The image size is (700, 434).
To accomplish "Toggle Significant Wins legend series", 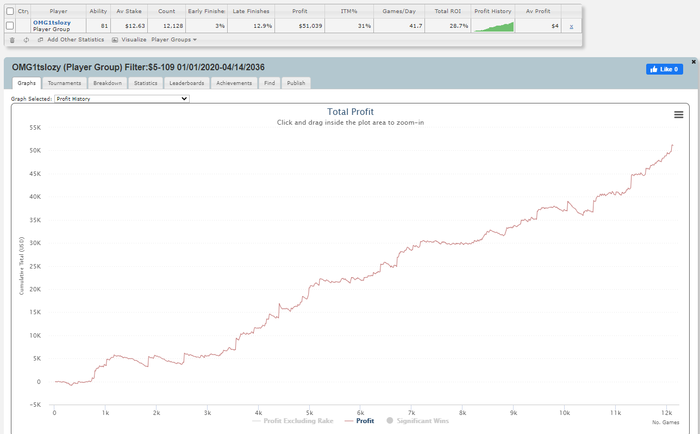I will pyautogui.click(x=417, y=421).
